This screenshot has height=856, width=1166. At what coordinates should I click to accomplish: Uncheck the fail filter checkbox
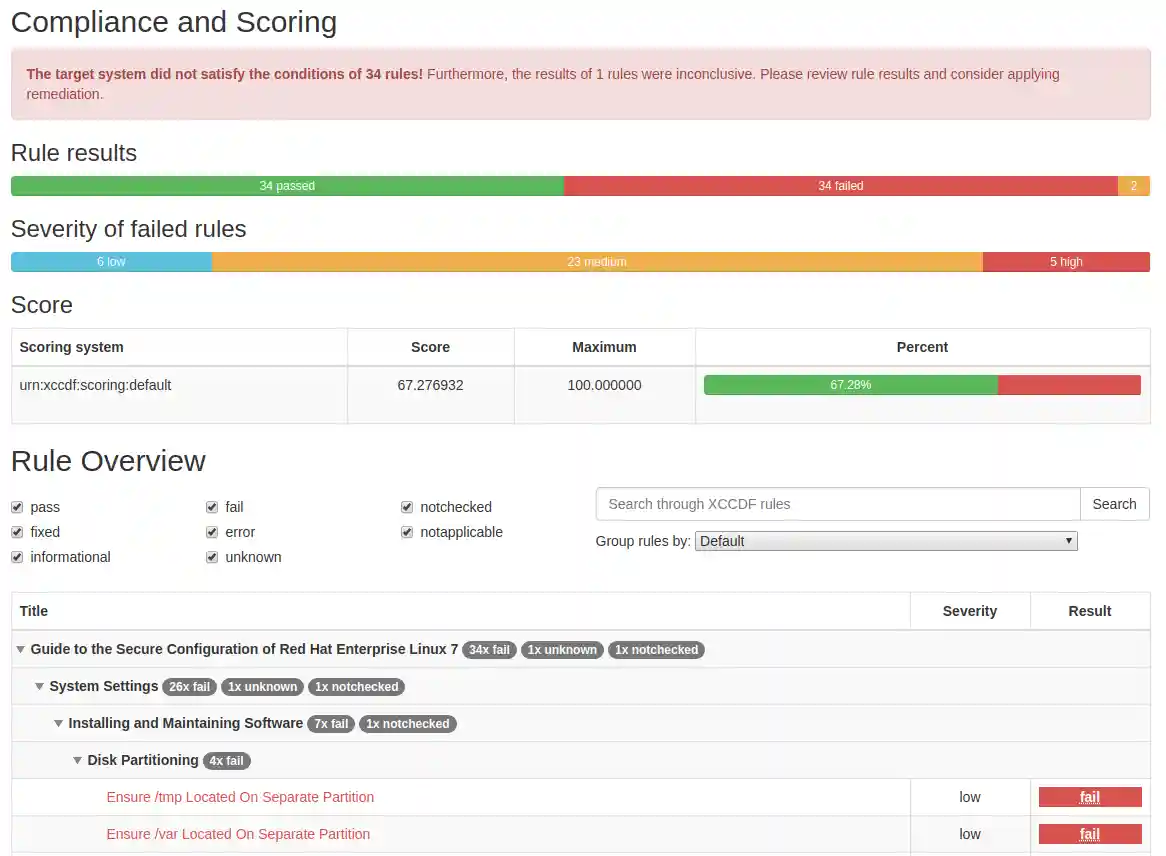(212, 507)
